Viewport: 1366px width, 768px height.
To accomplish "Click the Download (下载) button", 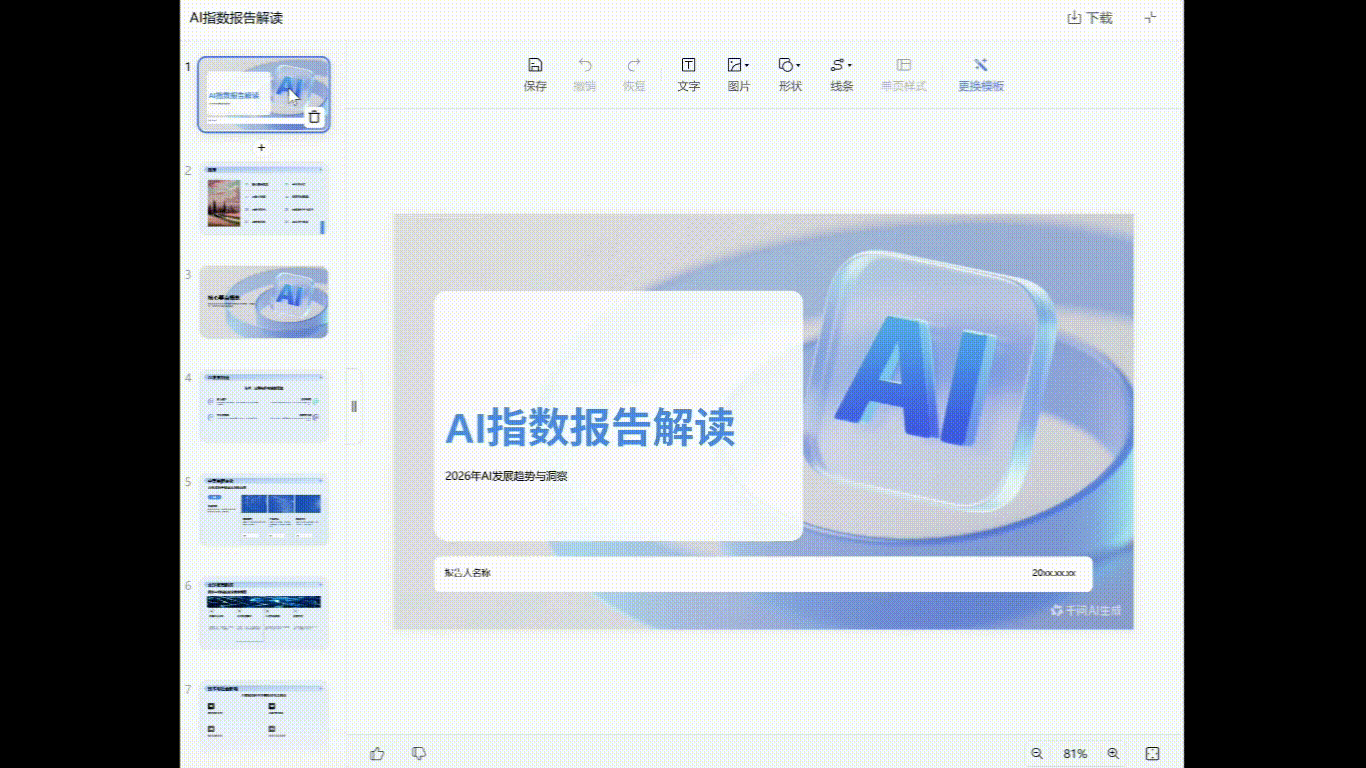I will click(x=1090, y=17).
